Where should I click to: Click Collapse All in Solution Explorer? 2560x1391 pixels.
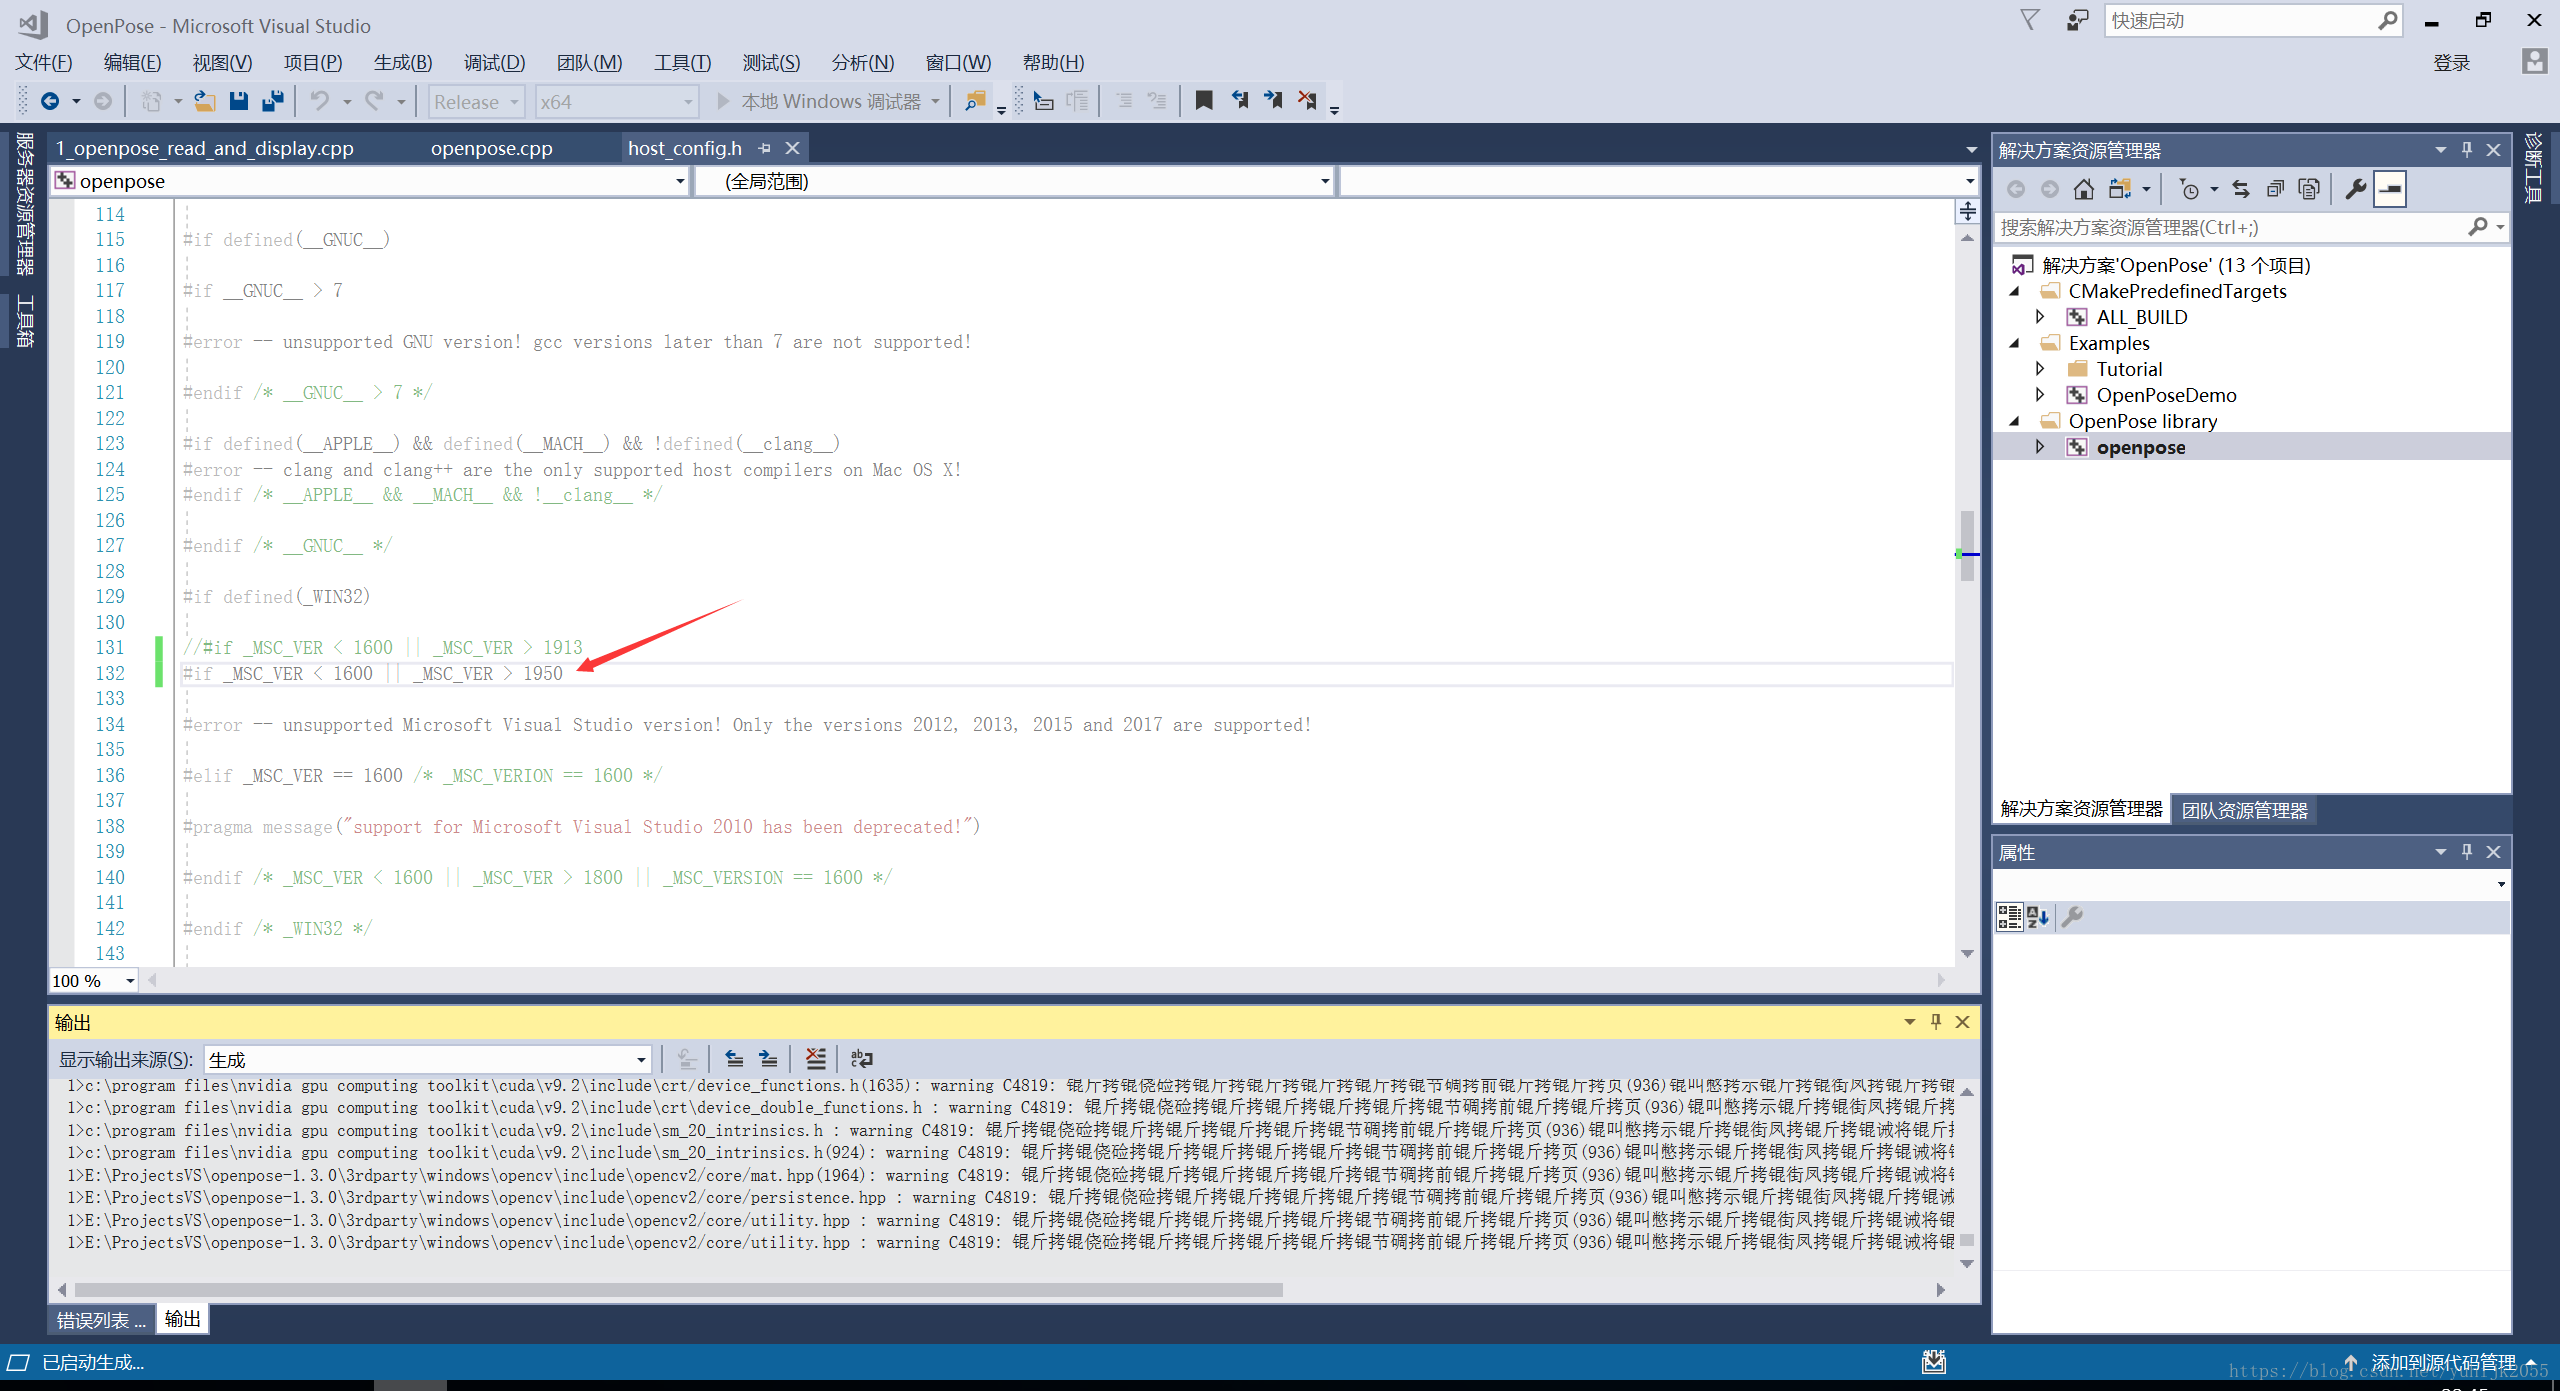click(x=2275, y=189)
